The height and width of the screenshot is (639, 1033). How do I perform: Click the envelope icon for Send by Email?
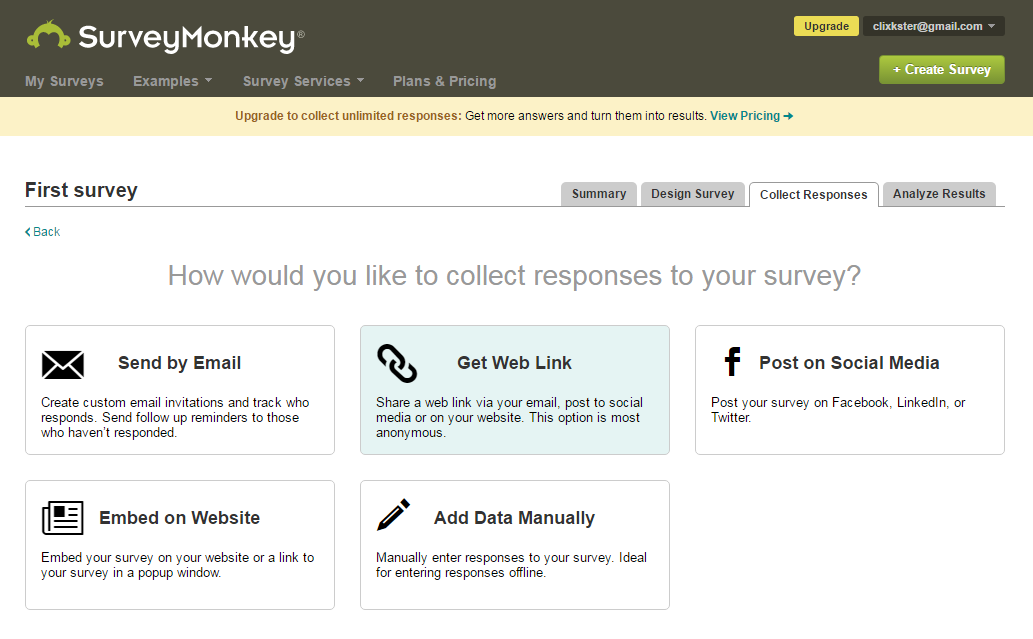click(62, 364)
